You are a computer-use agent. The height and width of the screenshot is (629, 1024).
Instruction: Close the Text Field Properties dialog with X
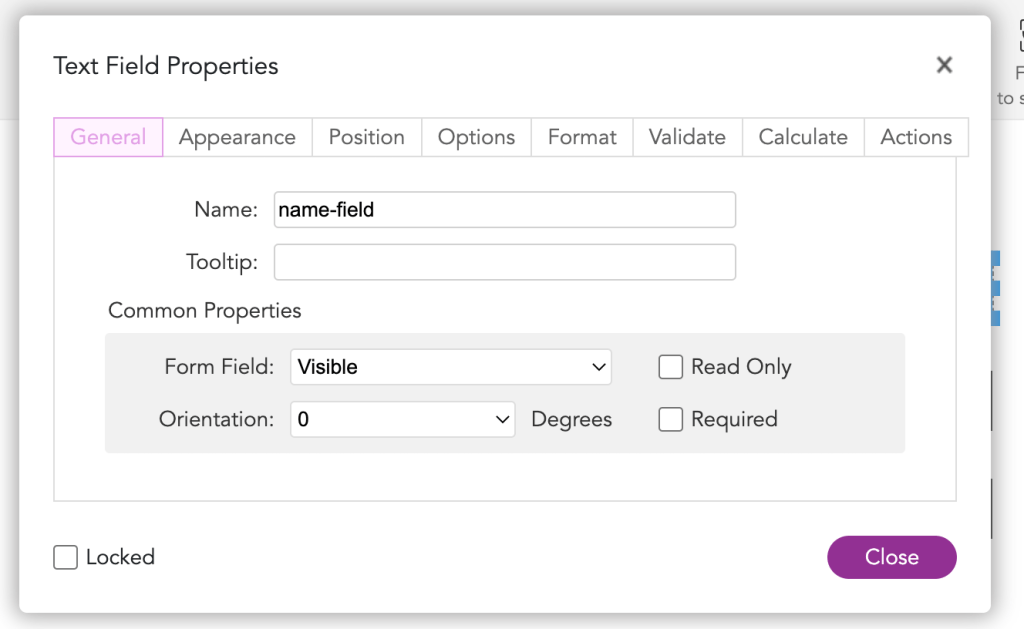[x=944, y=65]
